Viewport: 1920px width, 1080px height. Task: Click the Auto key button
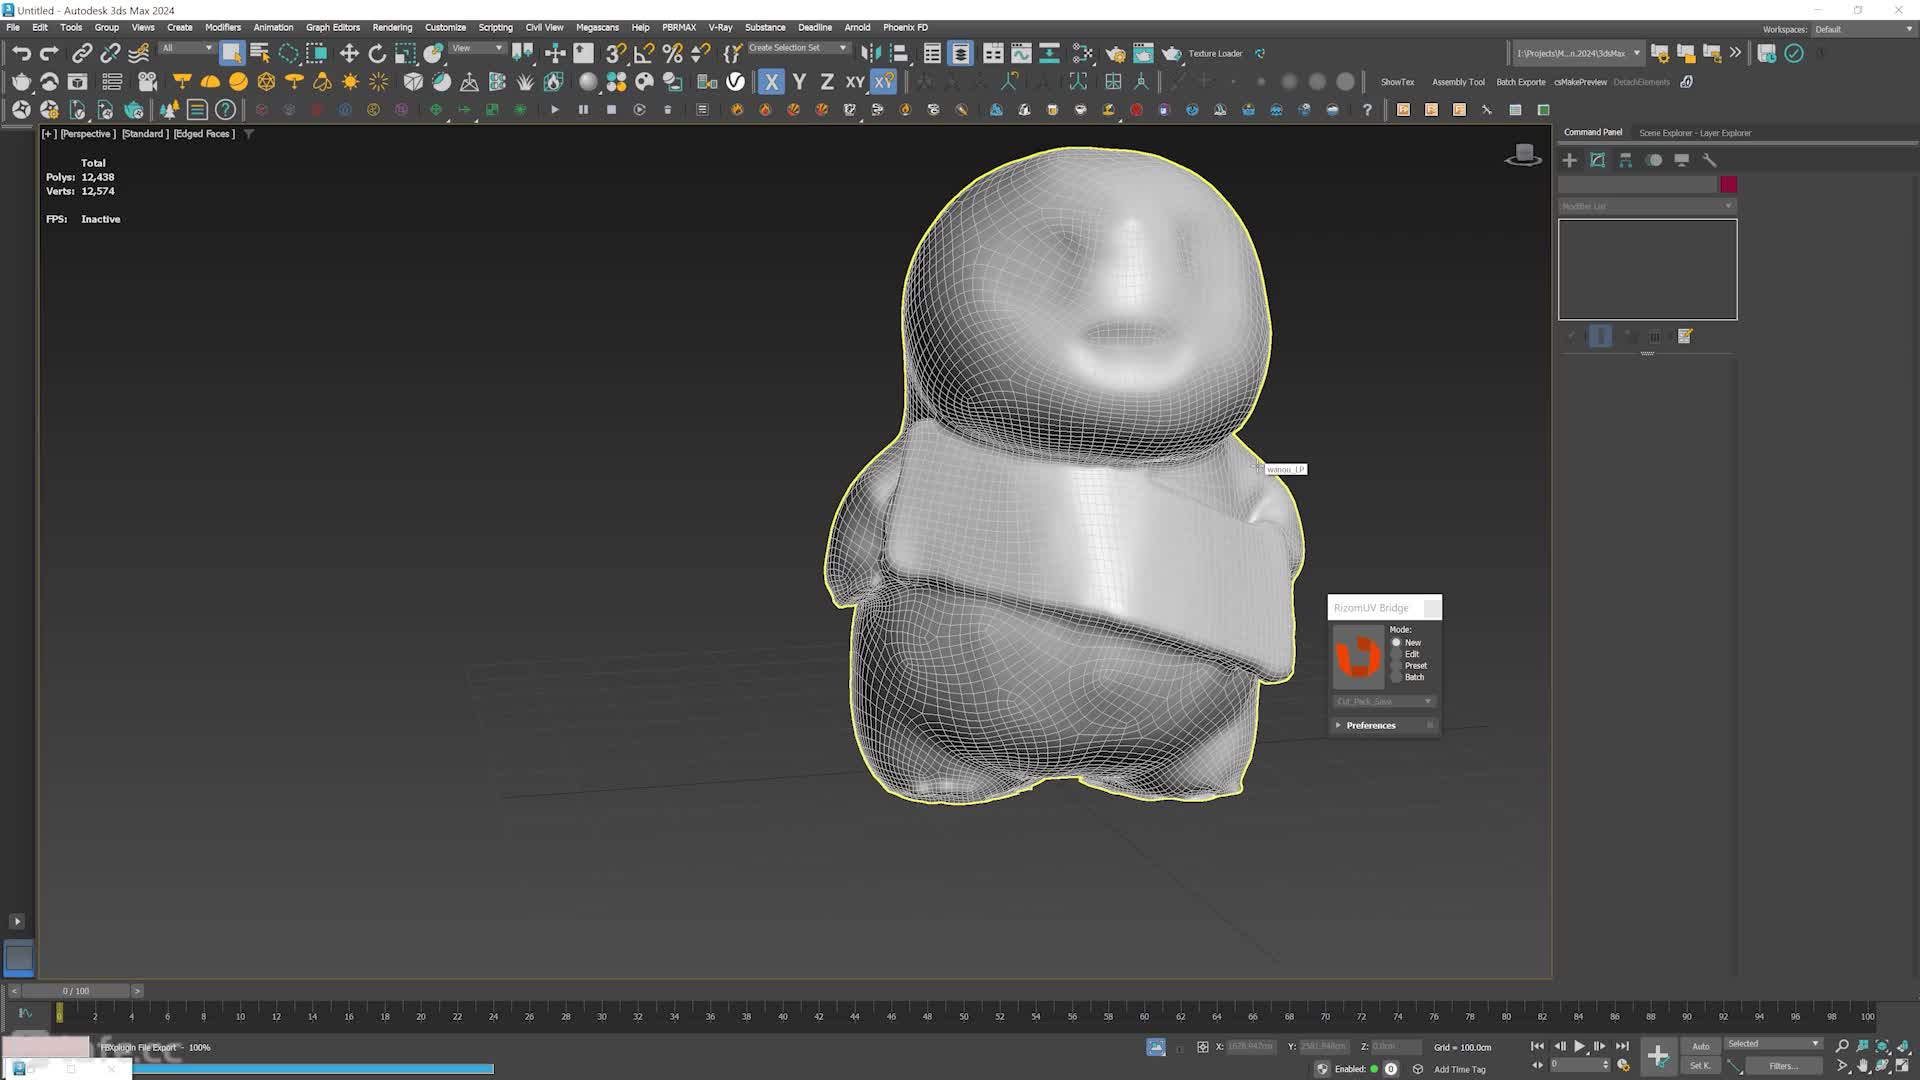pyautogui.click(x=1701, y=1046)
